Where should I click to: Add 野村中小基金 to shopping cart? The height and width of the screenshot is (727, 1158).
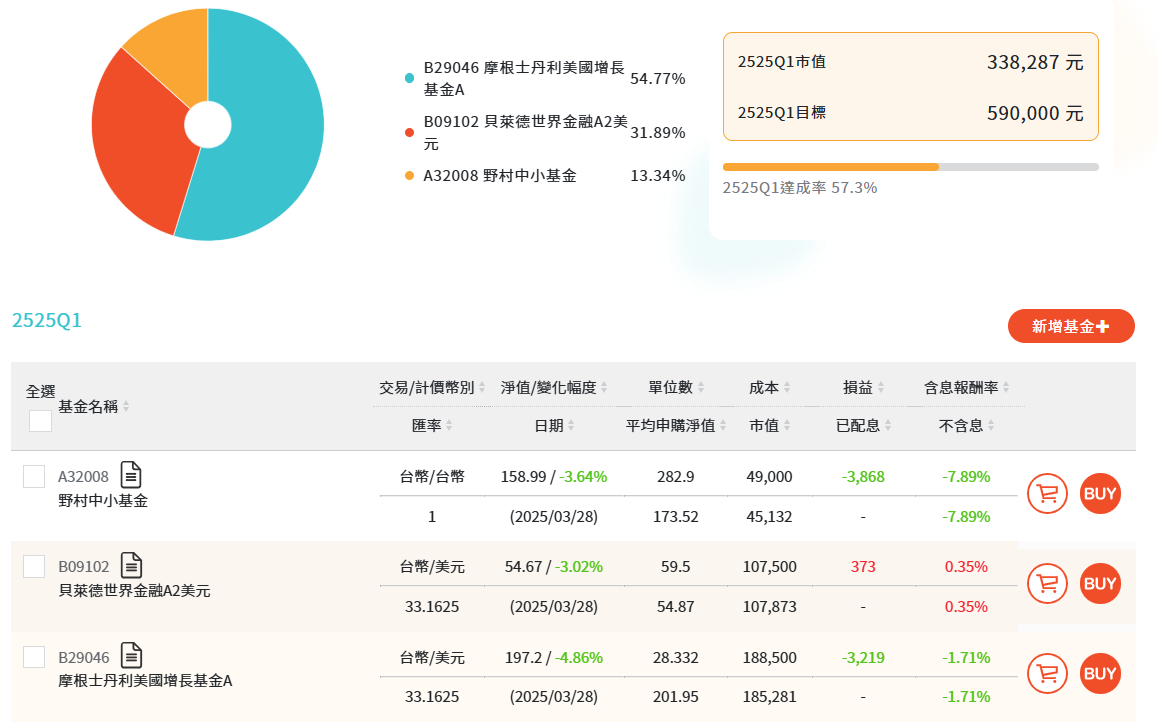pos(1048,493)
